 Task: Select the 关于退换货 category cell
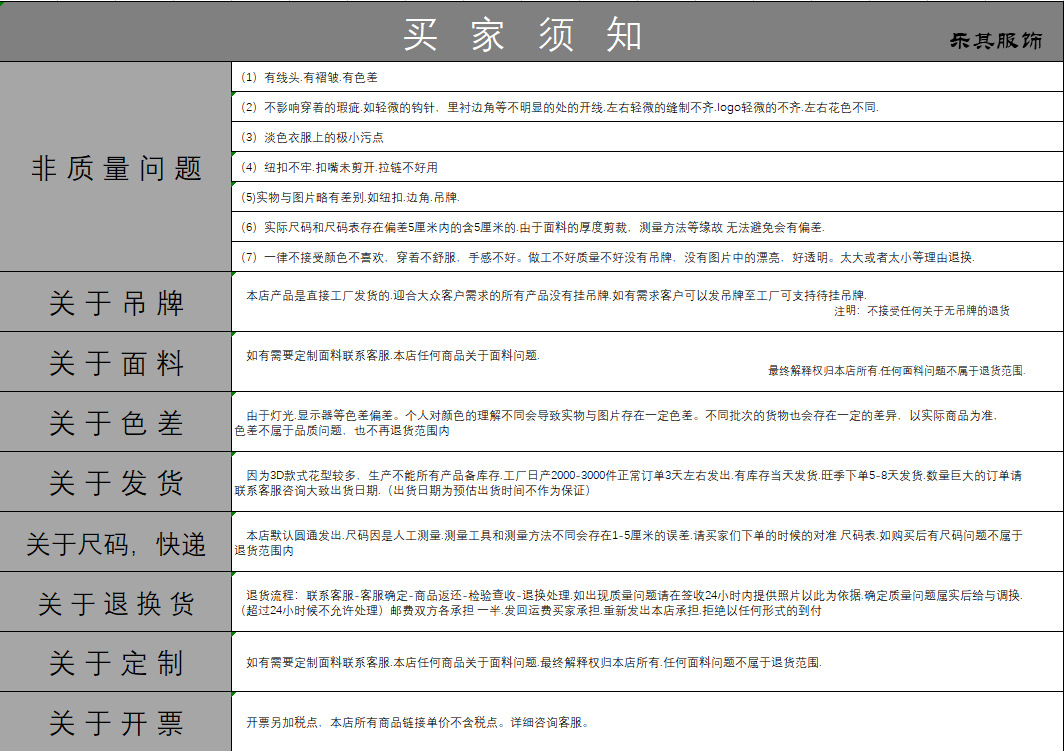(x=115, y=602)
